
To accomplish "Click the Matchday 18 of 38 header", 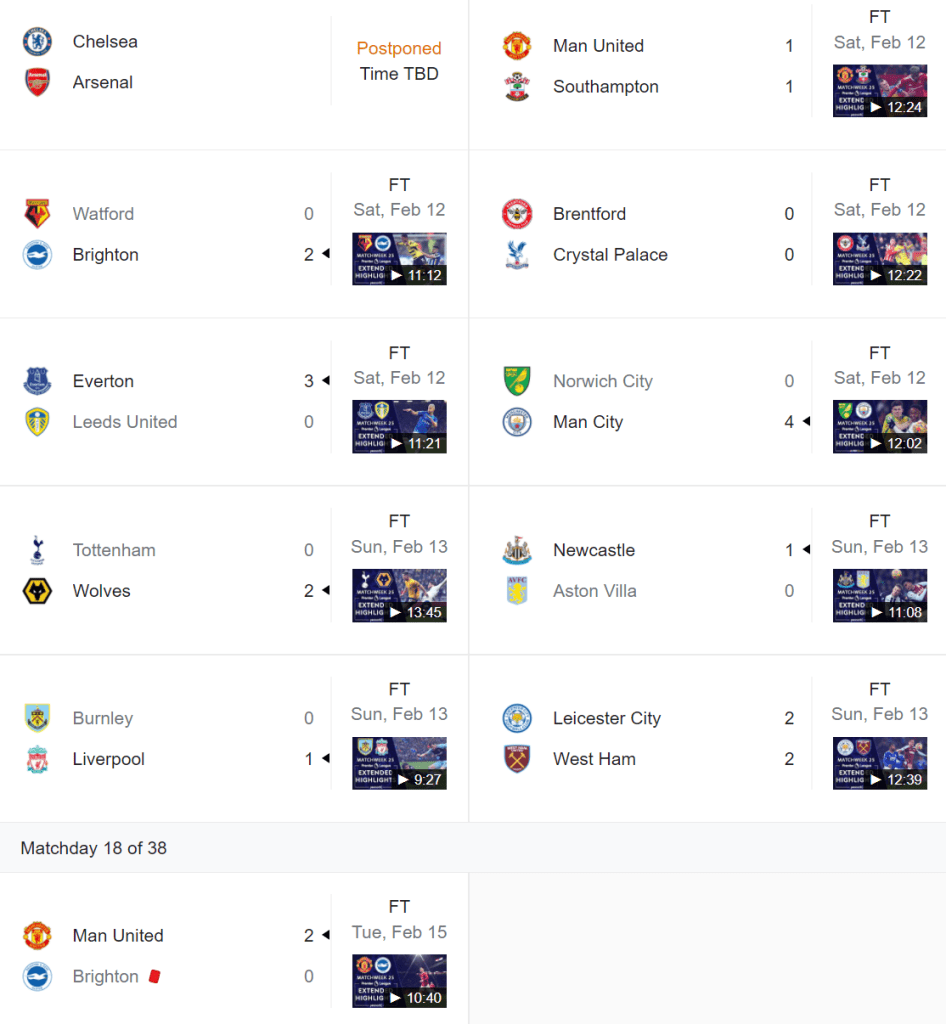I will tap(94, 848).
